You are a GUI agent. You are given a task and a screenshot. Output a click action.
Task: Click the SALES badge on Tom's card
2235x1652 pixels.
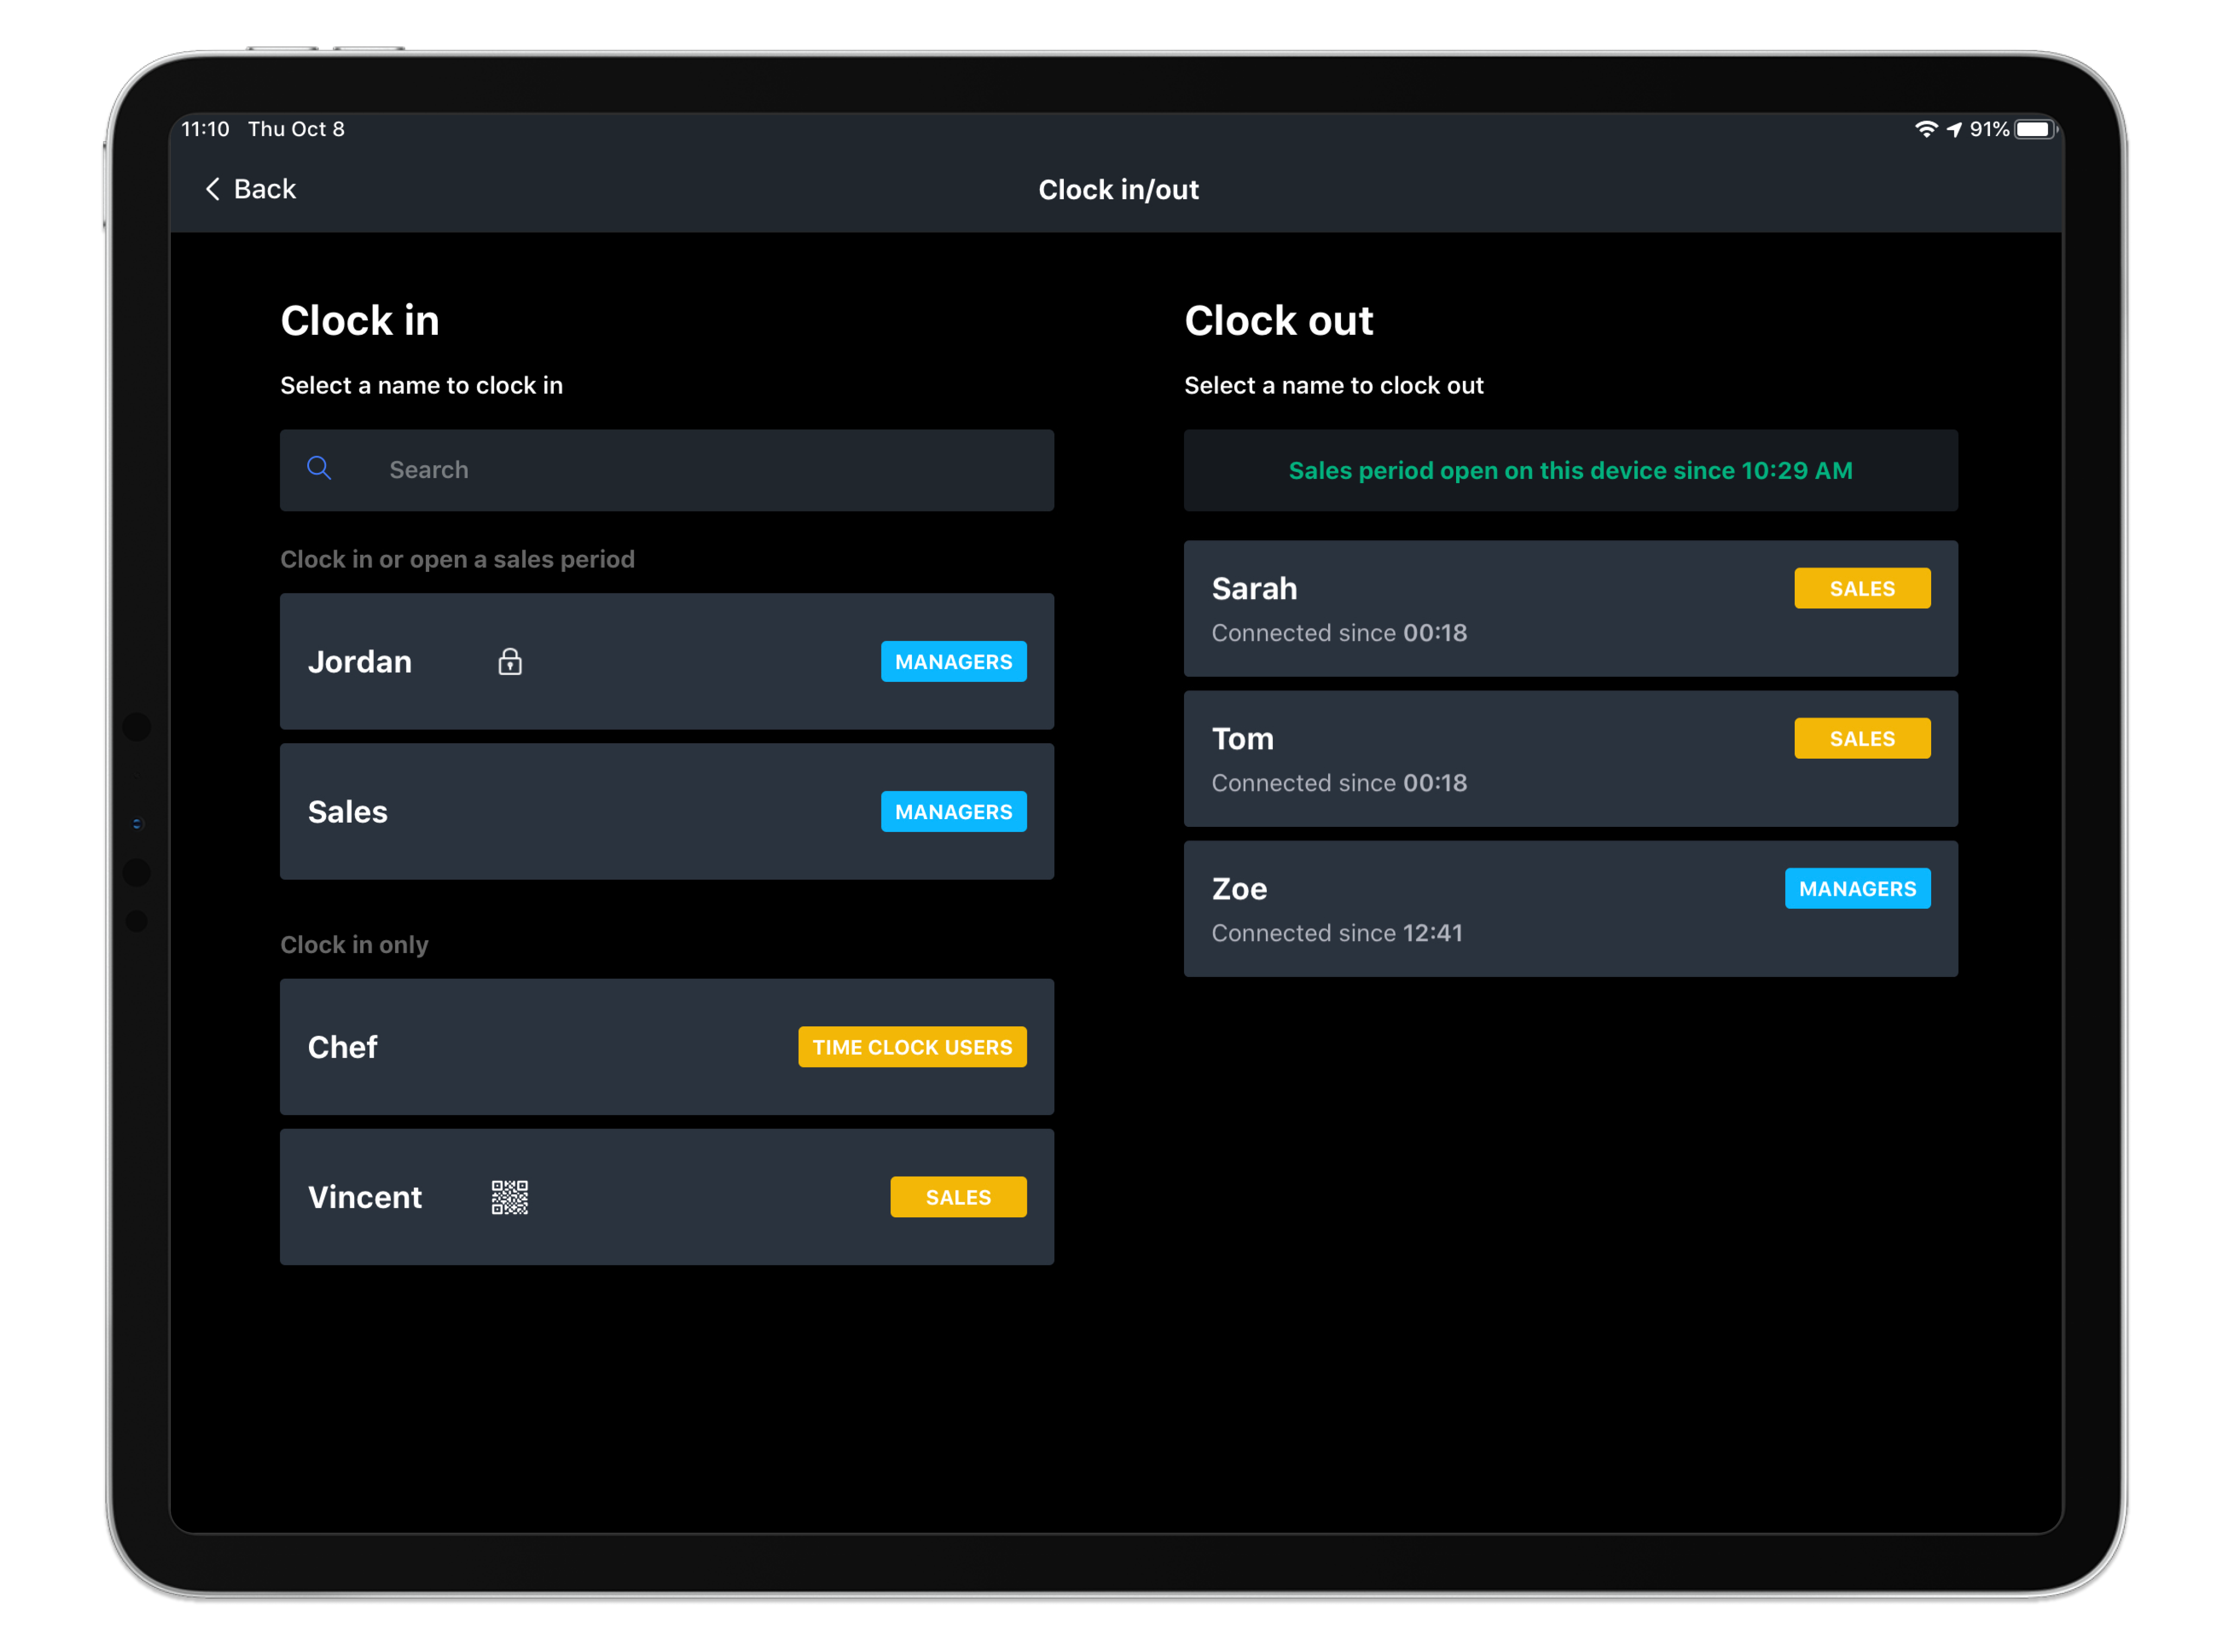[1862, 738]
